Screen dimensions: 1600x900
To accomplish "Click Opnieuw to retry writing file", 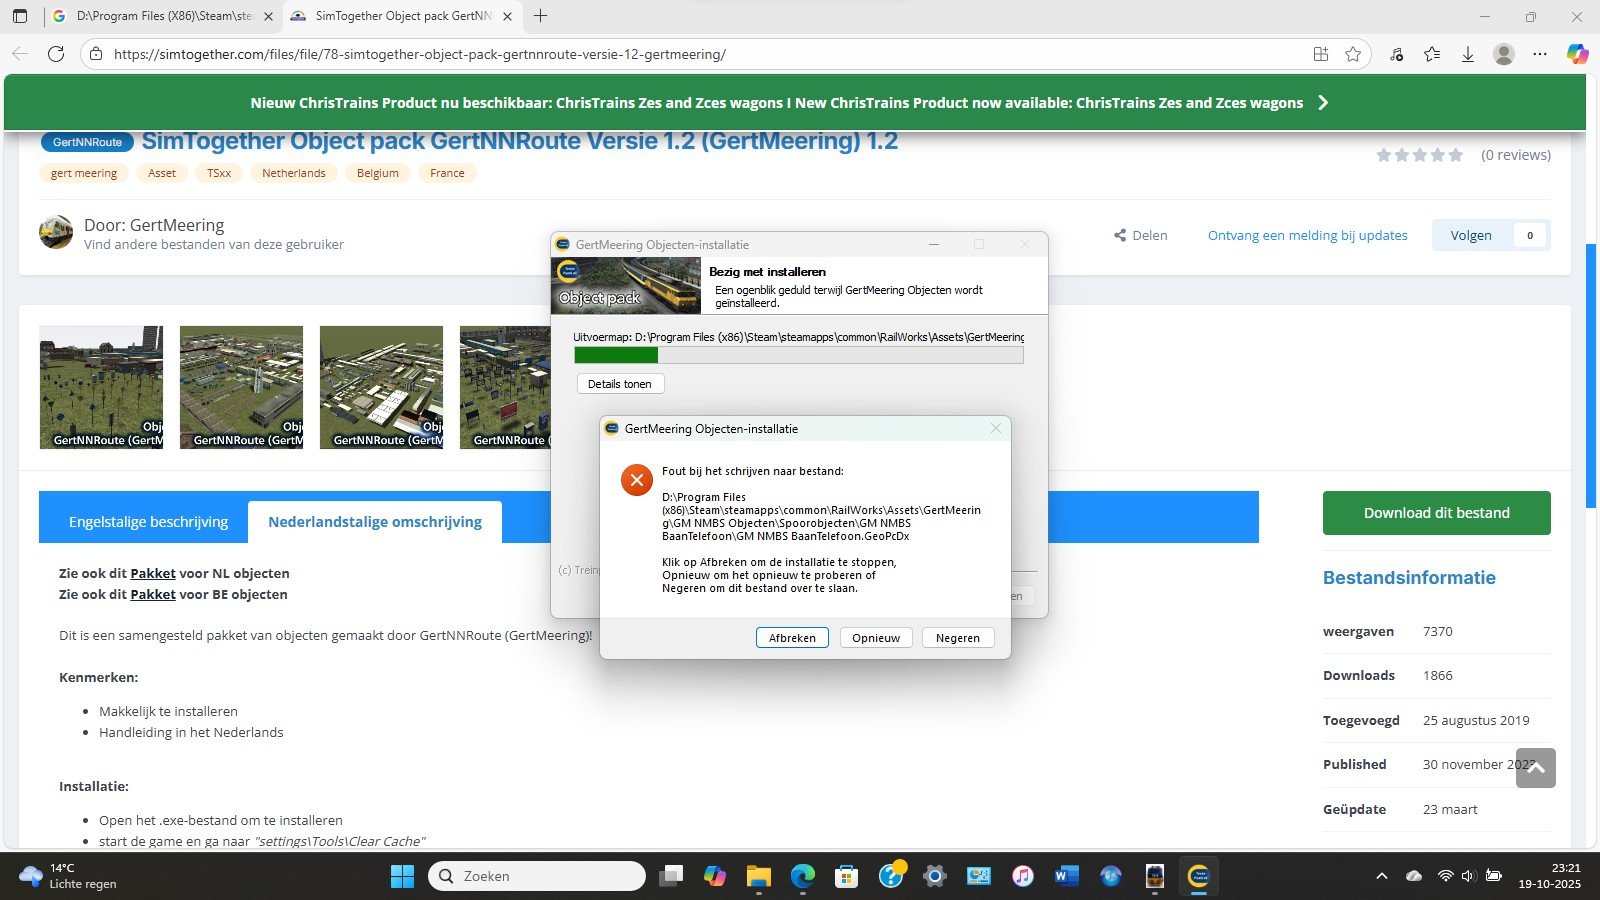I will [876, 638].
